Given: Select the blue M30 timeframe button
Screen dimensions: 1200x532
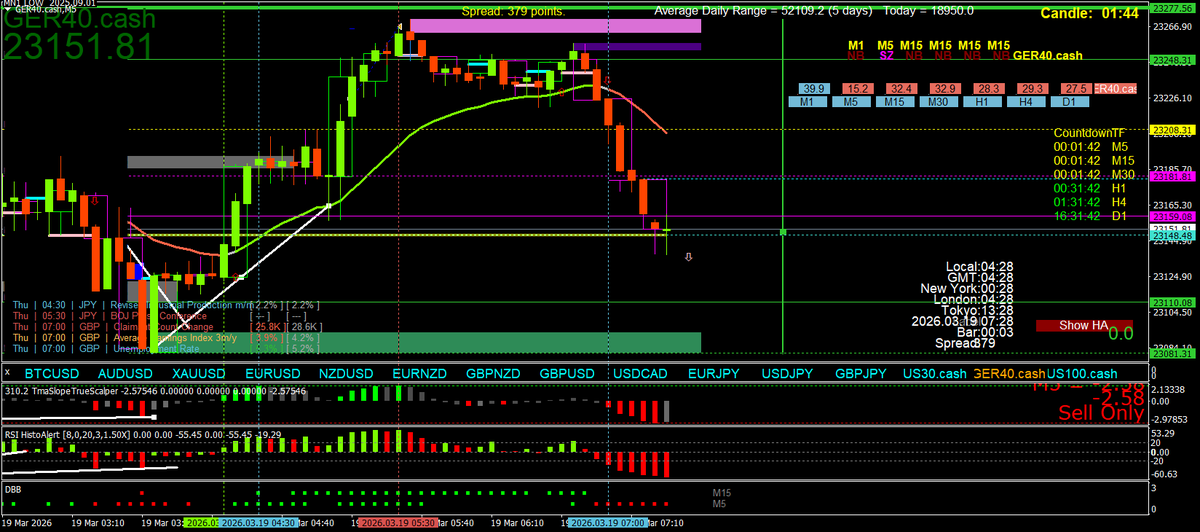Looking at the screenshot, I should point(938,102).
